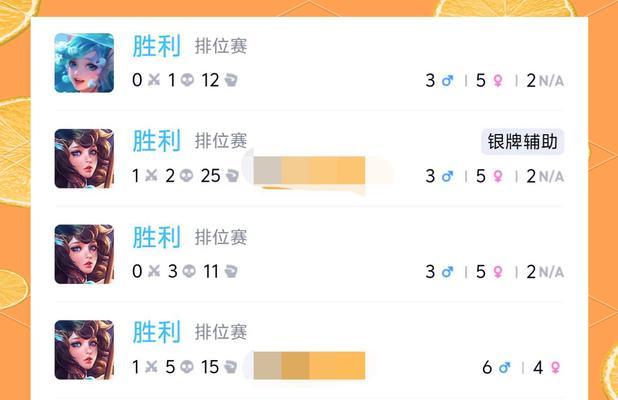Click the skull deaths icon in first match
618x400 pixels.
187,80
